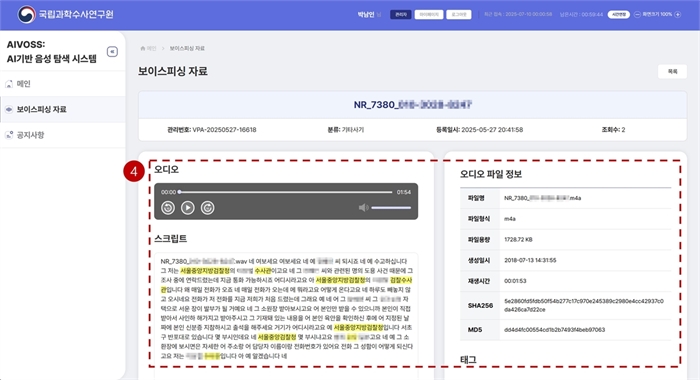
Task: Click the audio volume slider
Action: tap(391, 208)
